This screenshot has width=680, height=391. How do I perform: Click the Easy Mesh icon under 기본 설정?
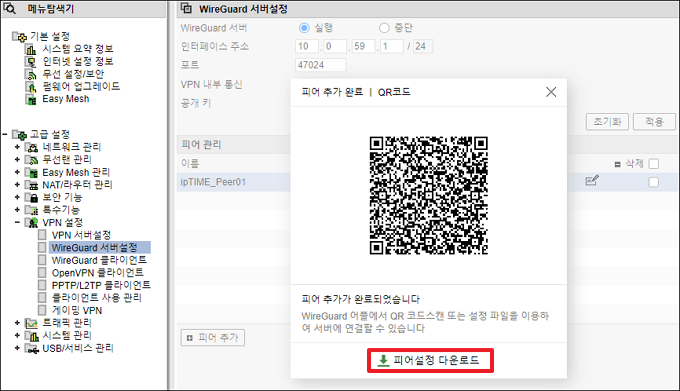[31, 100]
